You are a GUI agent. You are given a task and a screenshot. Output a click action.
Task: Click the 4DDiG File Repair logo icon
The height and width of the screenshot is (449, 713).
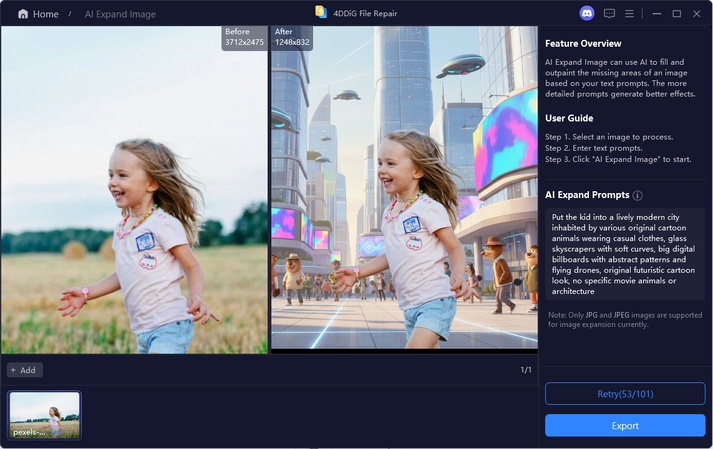321,12
